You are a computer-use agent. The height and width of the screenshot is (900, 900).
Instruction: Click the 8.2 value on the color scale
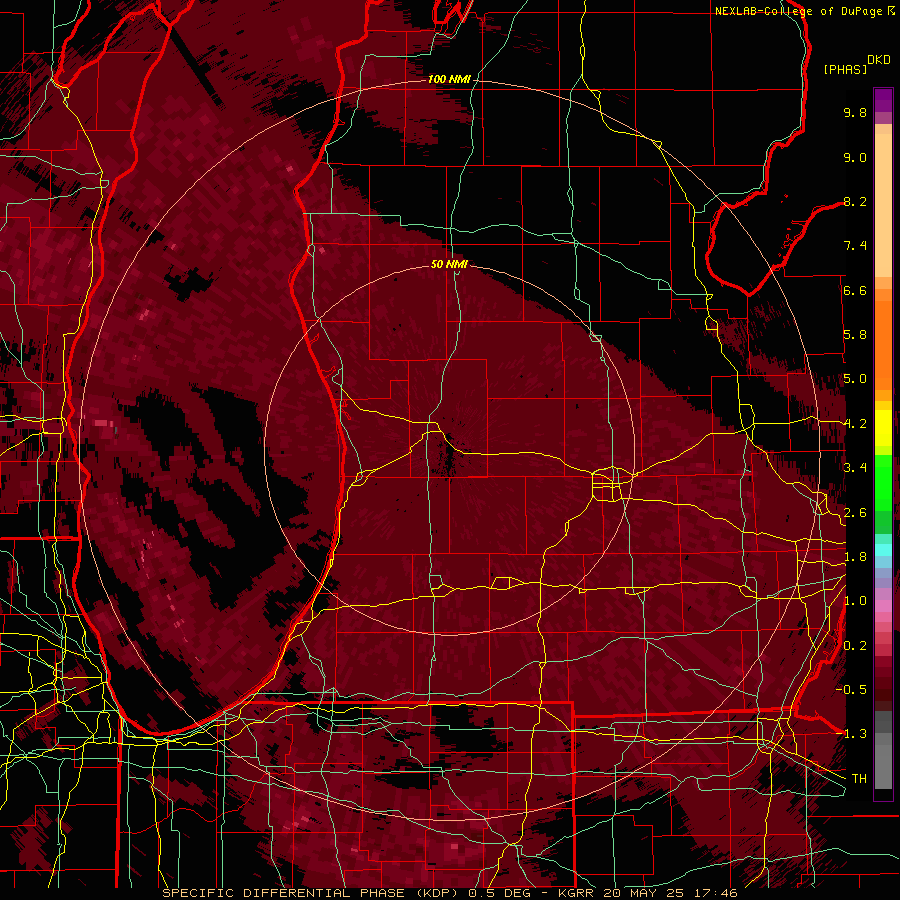855,201
